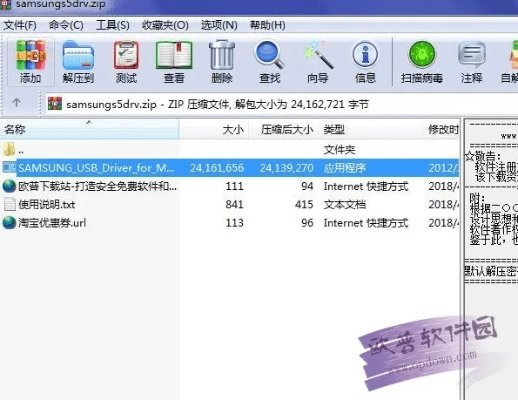
Task: Select 欧普下载站-打造安全免费软件和... entry
Action: pos(97,186)
